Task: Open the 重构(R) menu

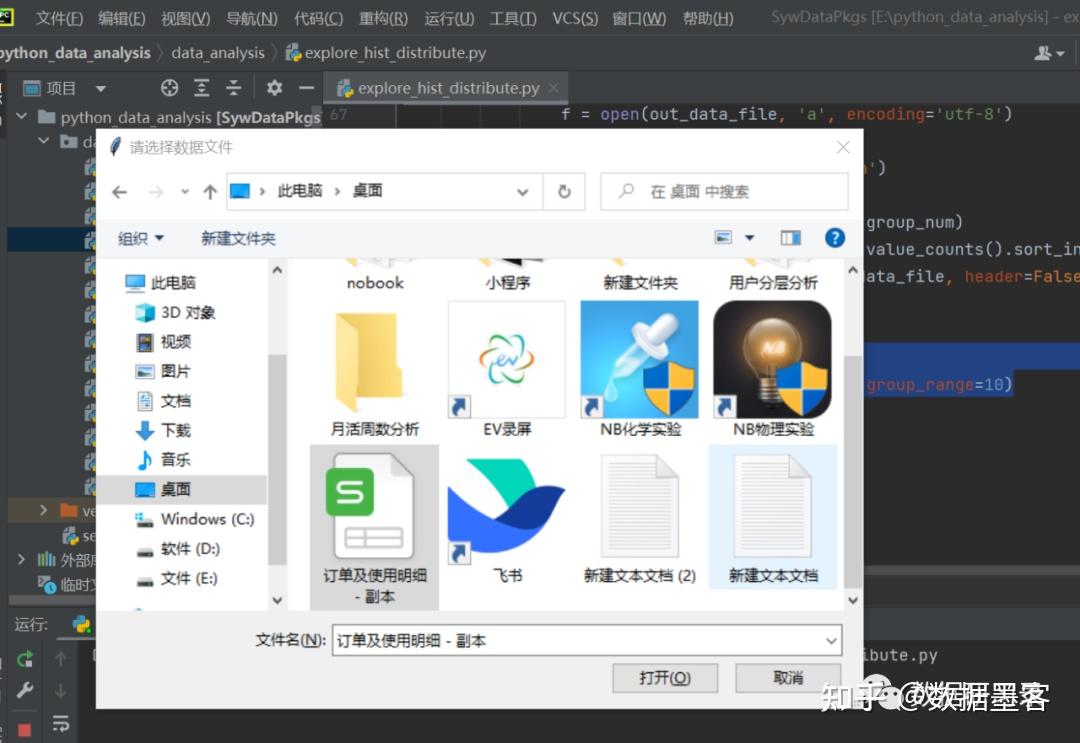Action: (384, 19)
